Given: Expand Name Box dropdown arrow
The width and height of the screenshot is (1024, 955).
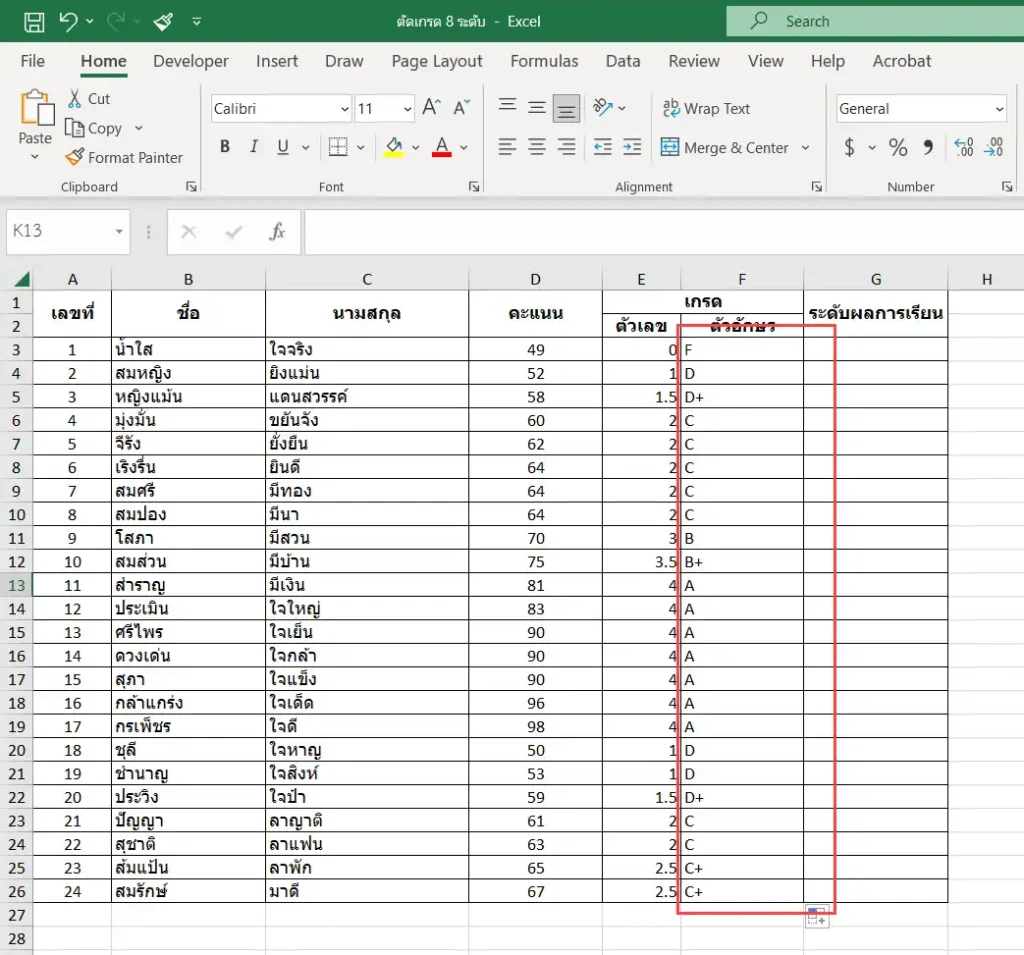Looking at the screenshot, I should pyautogui.click(x=119, y=231).
